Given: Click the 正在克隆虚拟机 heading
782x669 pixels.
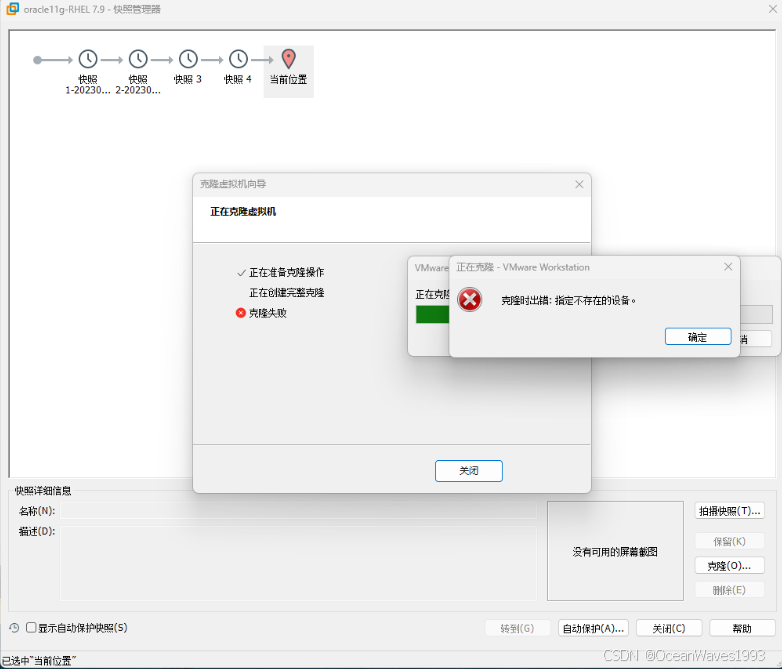Looking at the screenshot, I should (243, 212).
